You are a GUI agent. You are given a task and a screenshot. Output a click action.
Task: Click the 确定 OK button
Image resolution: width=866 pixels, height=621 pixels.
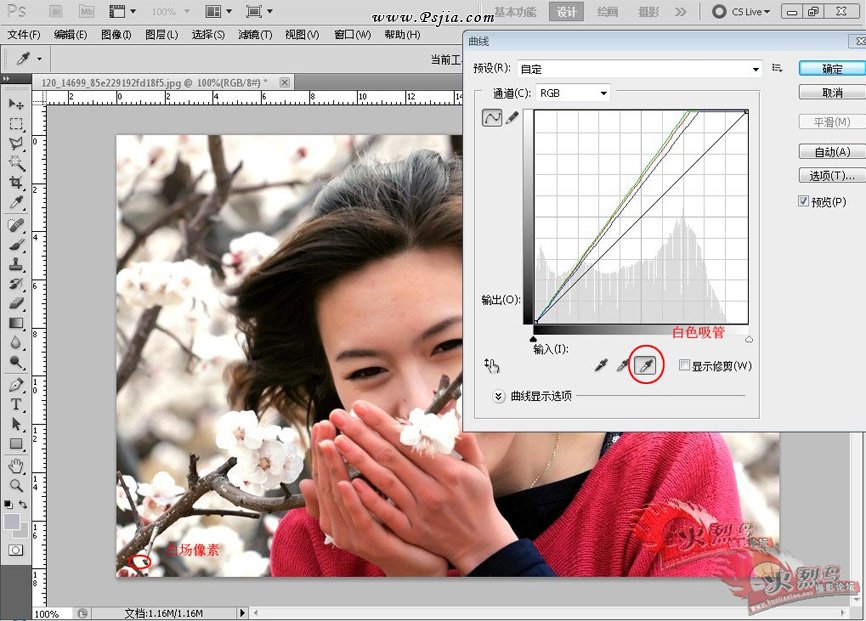pos(831,69)
